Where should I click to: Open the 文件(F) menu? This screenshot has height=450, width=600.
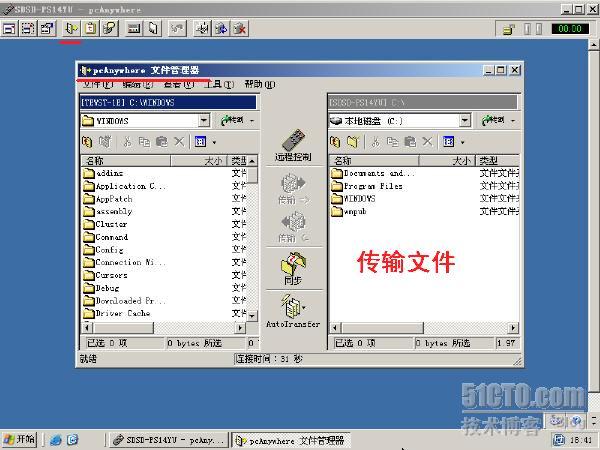point(98,84)
